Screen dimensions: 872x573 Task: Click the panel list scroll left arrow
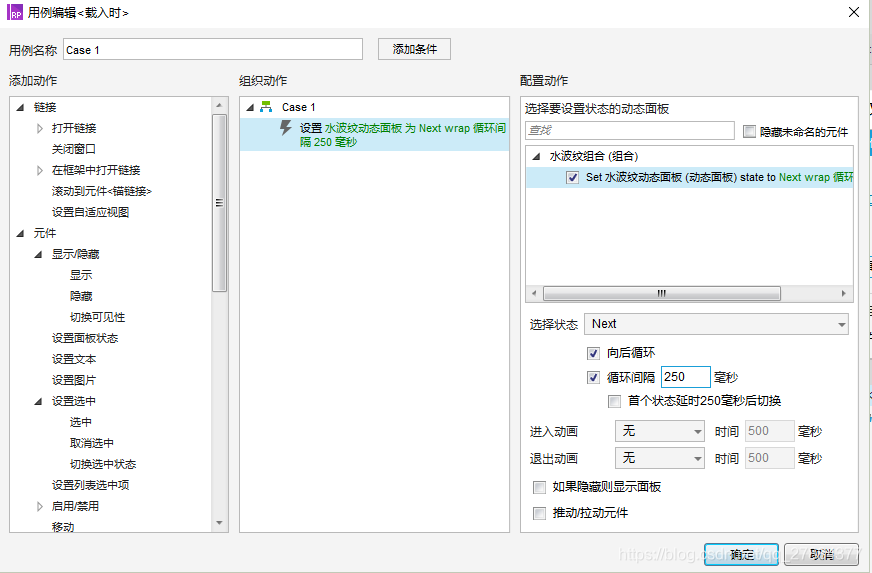[x=534, y=293]
